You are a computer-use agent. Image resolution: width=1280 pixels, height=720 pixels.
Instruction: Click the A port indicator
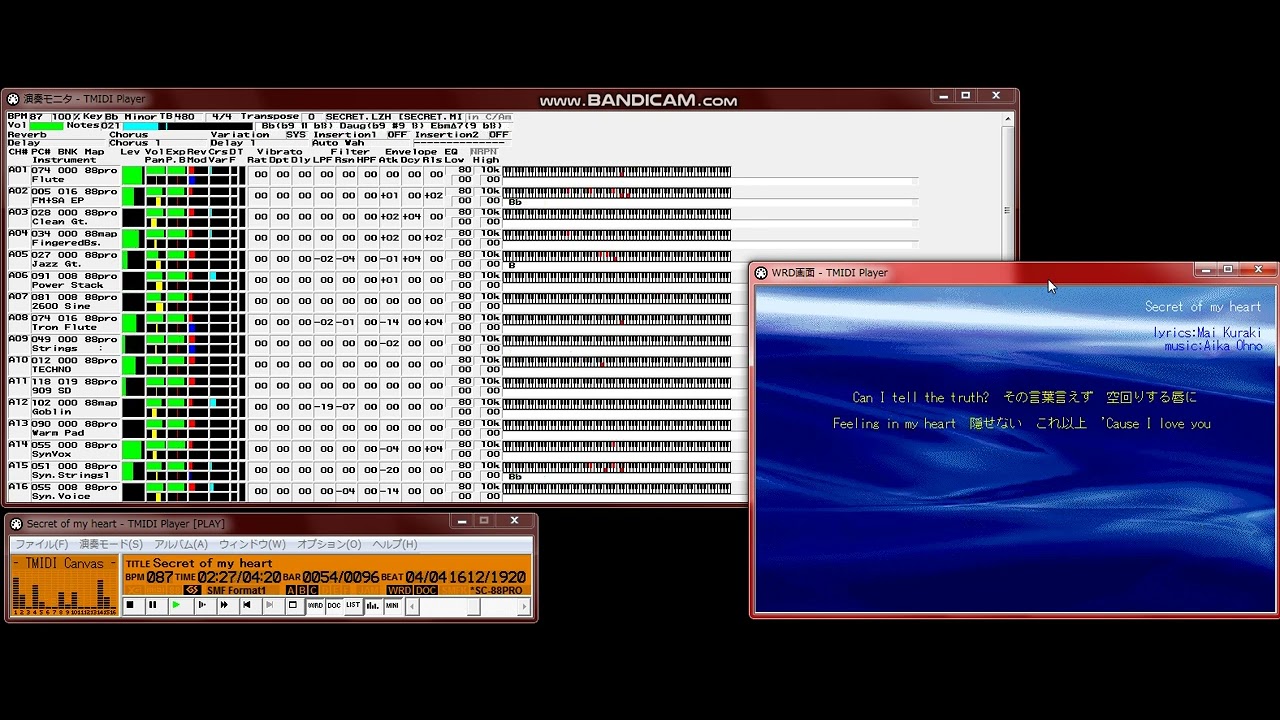[291, 591]
